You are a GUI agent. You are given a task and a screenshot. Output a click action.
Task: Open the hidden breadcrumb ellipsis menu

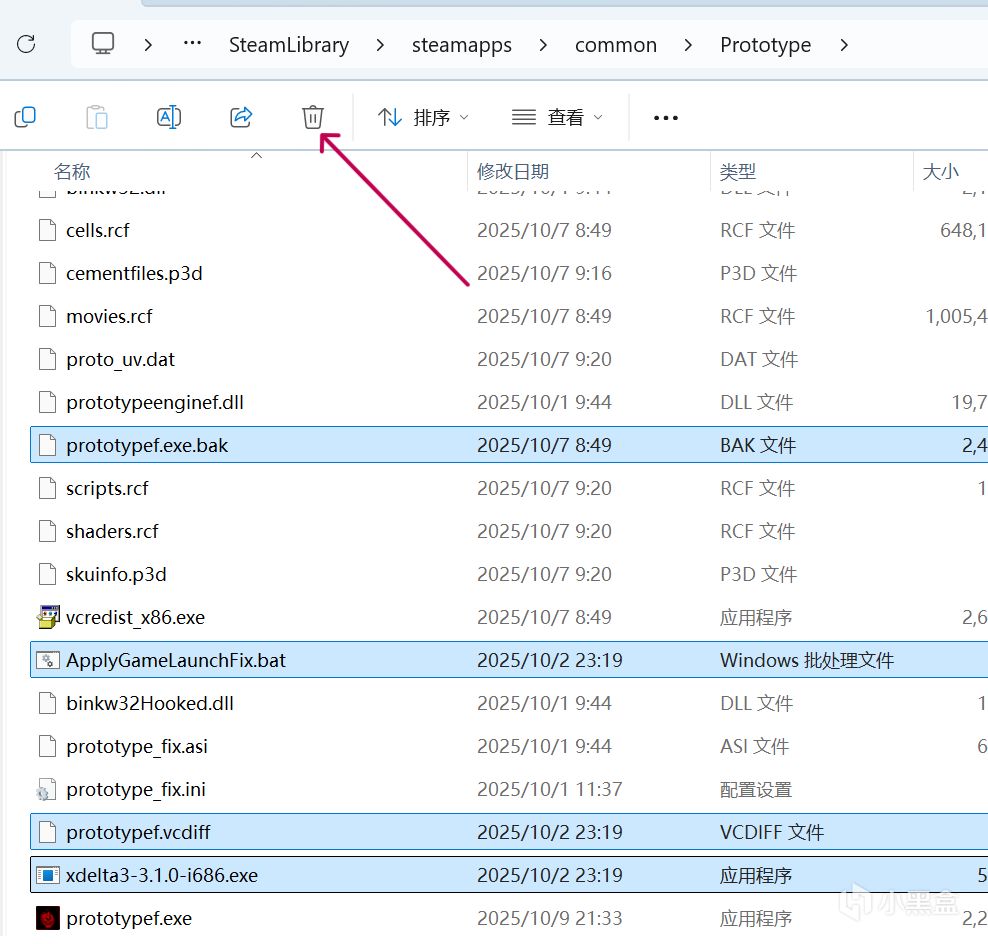192,43
